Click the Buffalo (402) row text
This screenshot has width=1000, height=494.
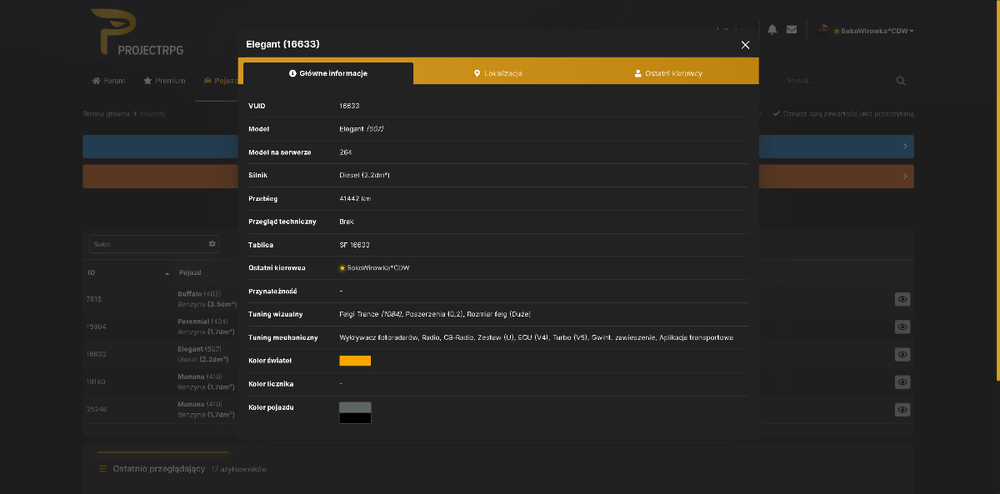coord(198,294)
